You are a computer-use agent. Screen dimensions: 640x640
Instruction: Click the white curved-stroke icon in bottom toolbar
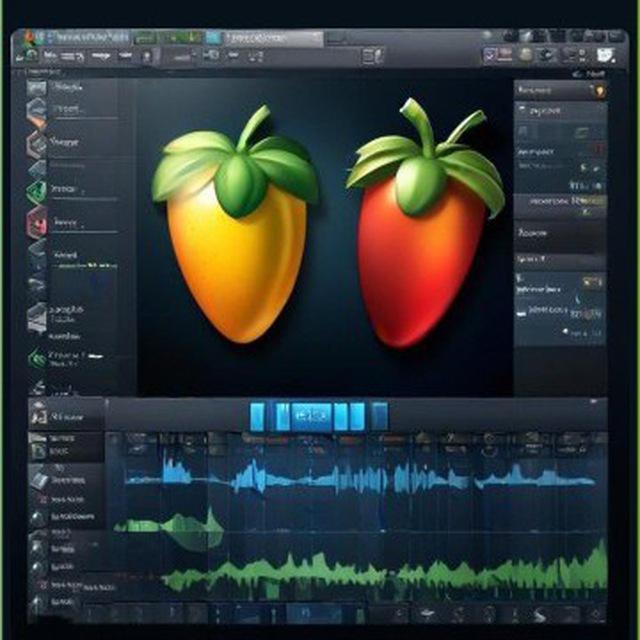[539, 613]
